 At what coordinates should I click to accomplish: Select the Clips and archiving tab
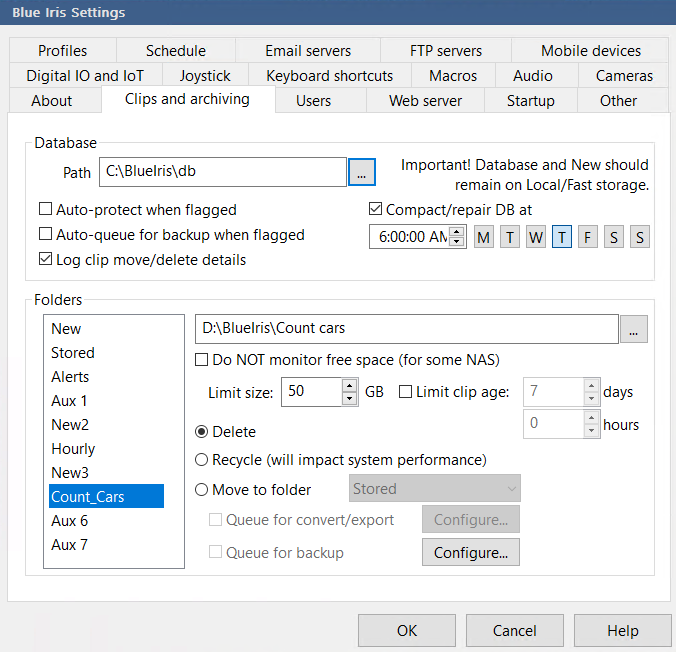pyautogui.click(x=187, y=99)
